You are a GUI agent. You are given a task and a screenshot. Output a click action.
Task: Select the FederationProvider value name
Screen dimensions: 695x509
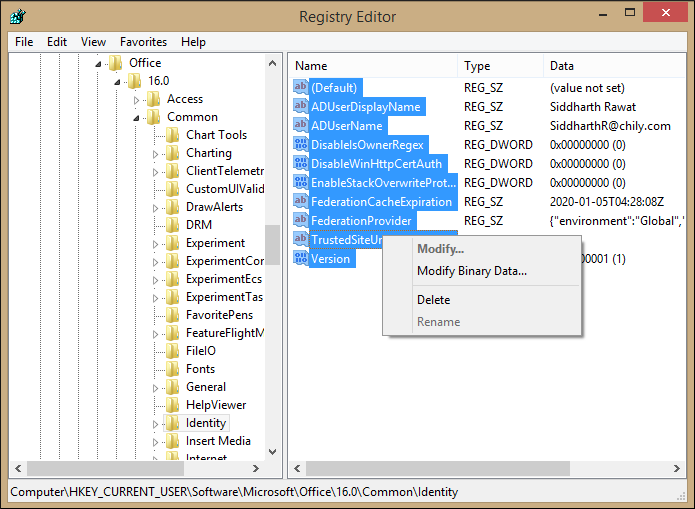coord(361,221)
